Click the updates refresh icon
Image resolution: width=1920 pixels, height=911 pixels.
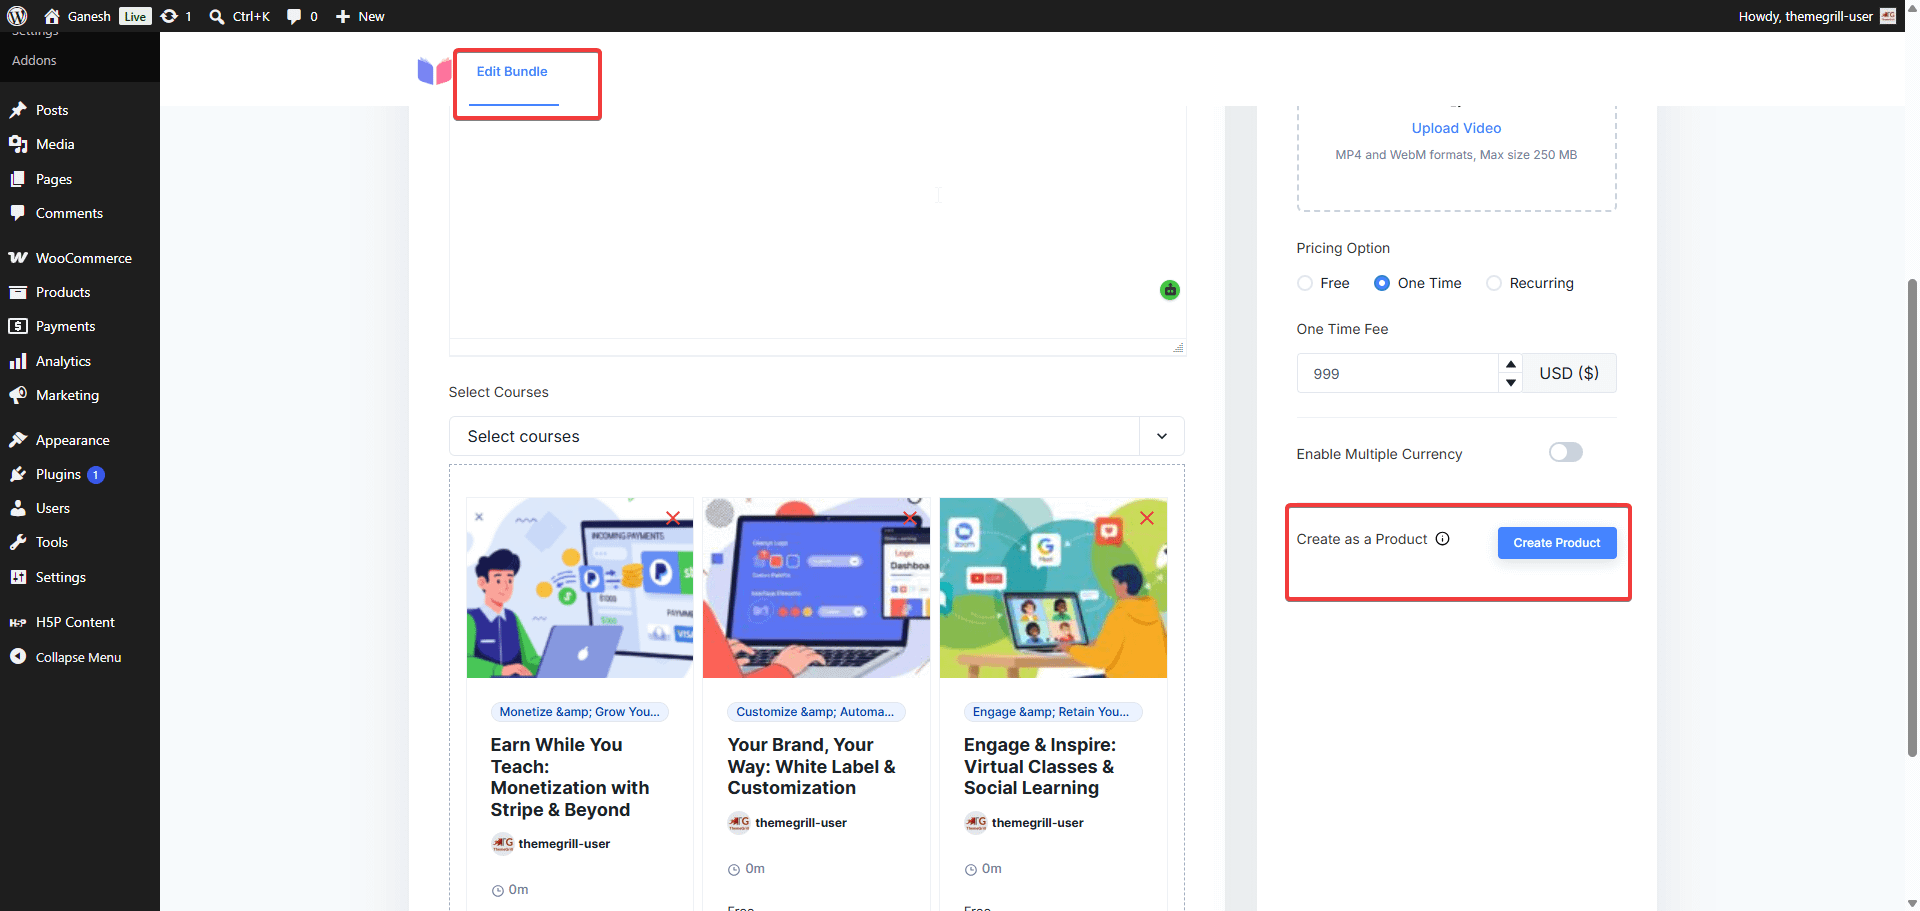(x=169, y=16)
